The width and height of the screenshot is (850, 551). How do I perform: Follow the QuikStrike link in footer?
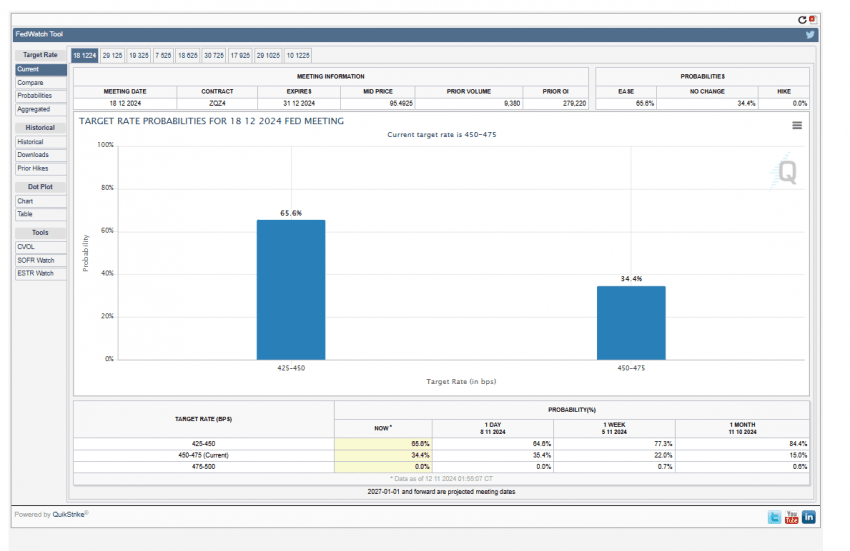[68, 515]
